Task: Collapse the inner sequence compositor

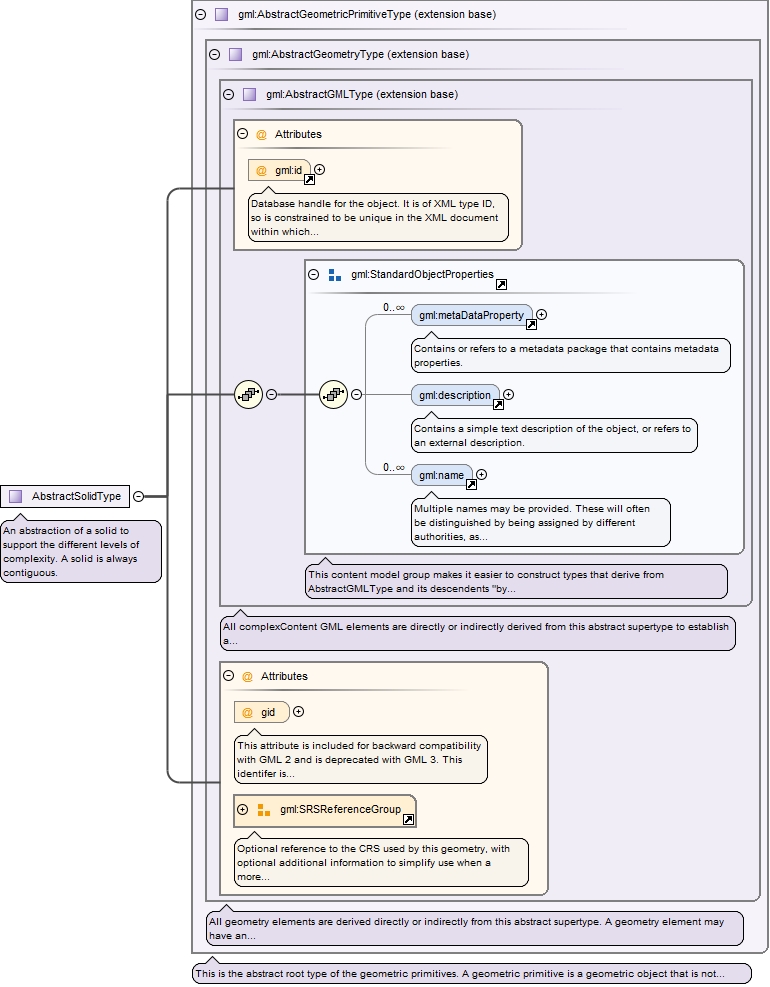Action: [x=356, y=395]
